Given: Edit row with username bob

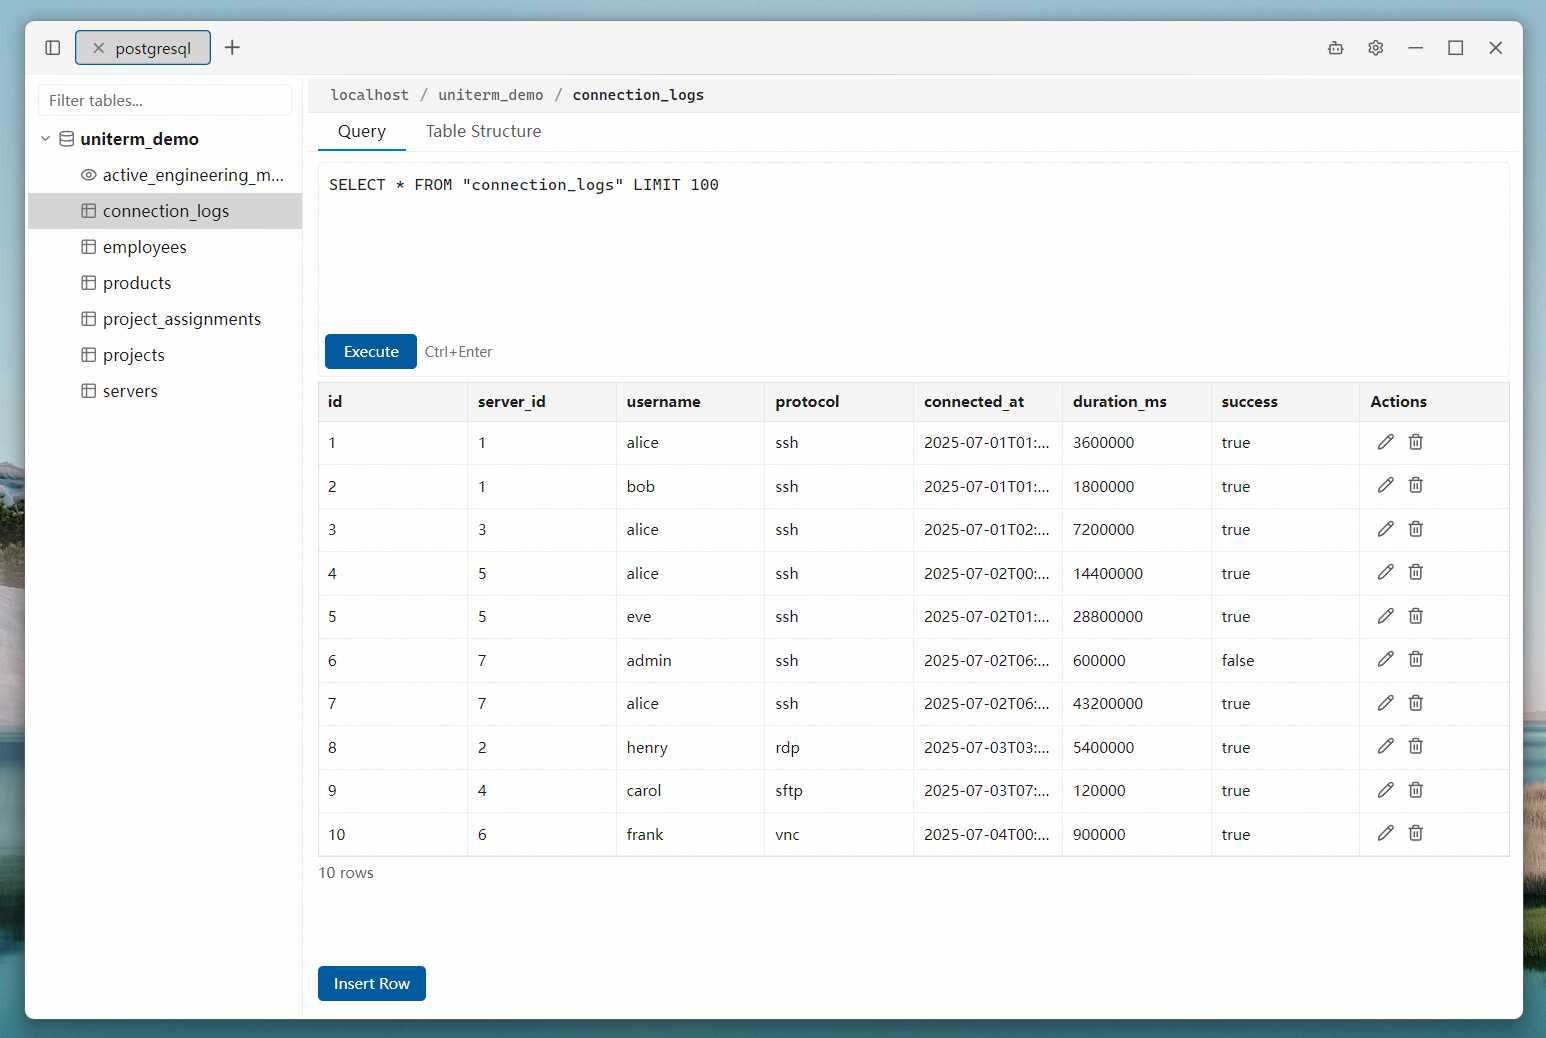Looking at the screenshot, I should click(x=1385, y=485).
